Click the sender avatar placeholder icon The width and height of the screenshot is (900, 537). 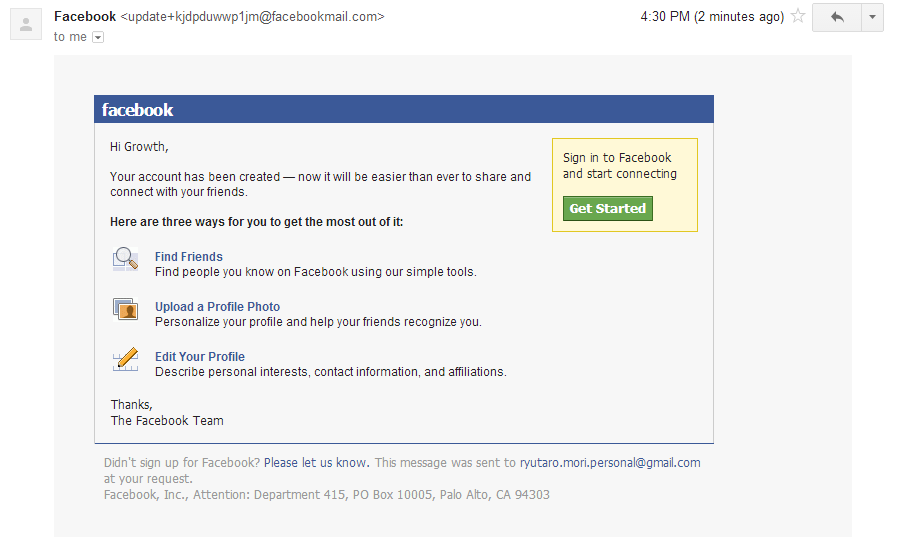pos(25,24)
